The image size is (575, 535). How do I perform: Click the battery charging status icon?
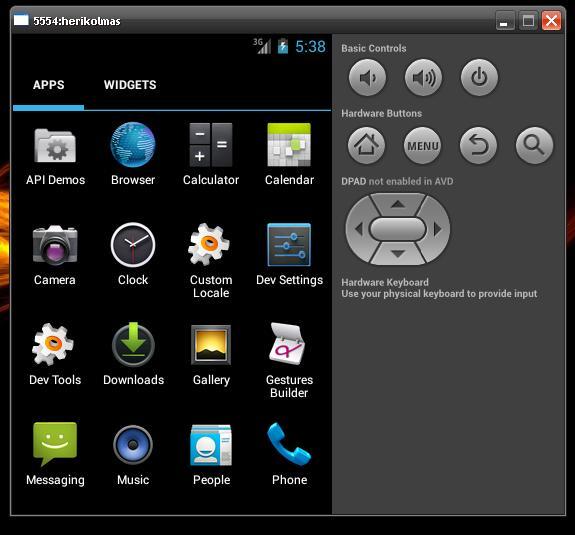pyautogui.click(x=282, y=46)
